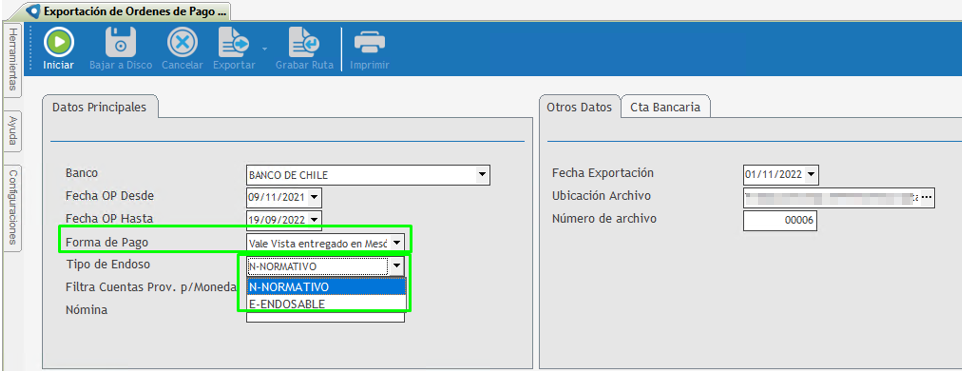Click the BANCO DE CHILE value
The height and width of the screenshot is (371, 962).
tap(288, 175)
